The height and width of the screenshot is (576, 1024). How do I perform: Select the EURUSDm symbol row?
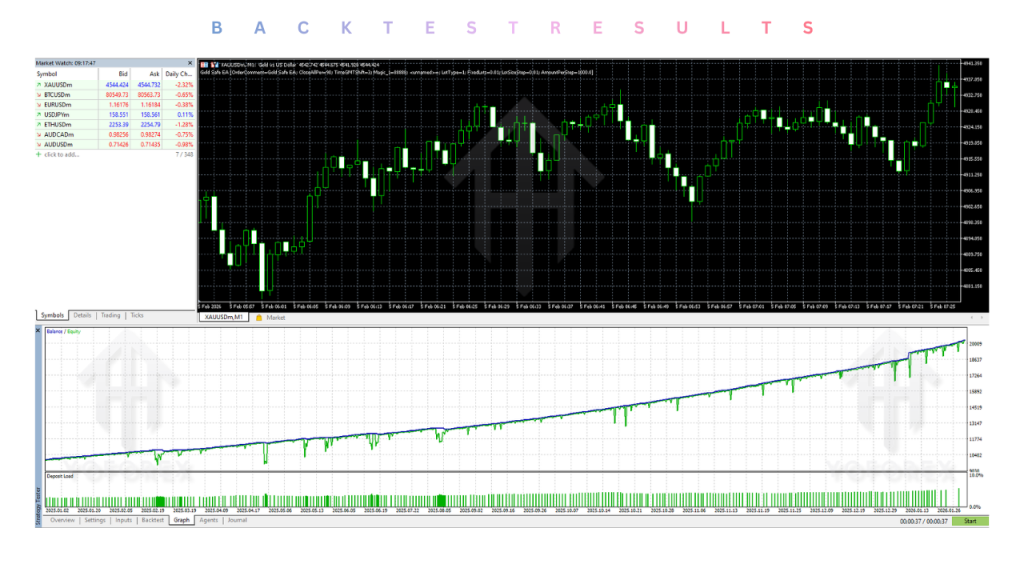coord(115,104)
